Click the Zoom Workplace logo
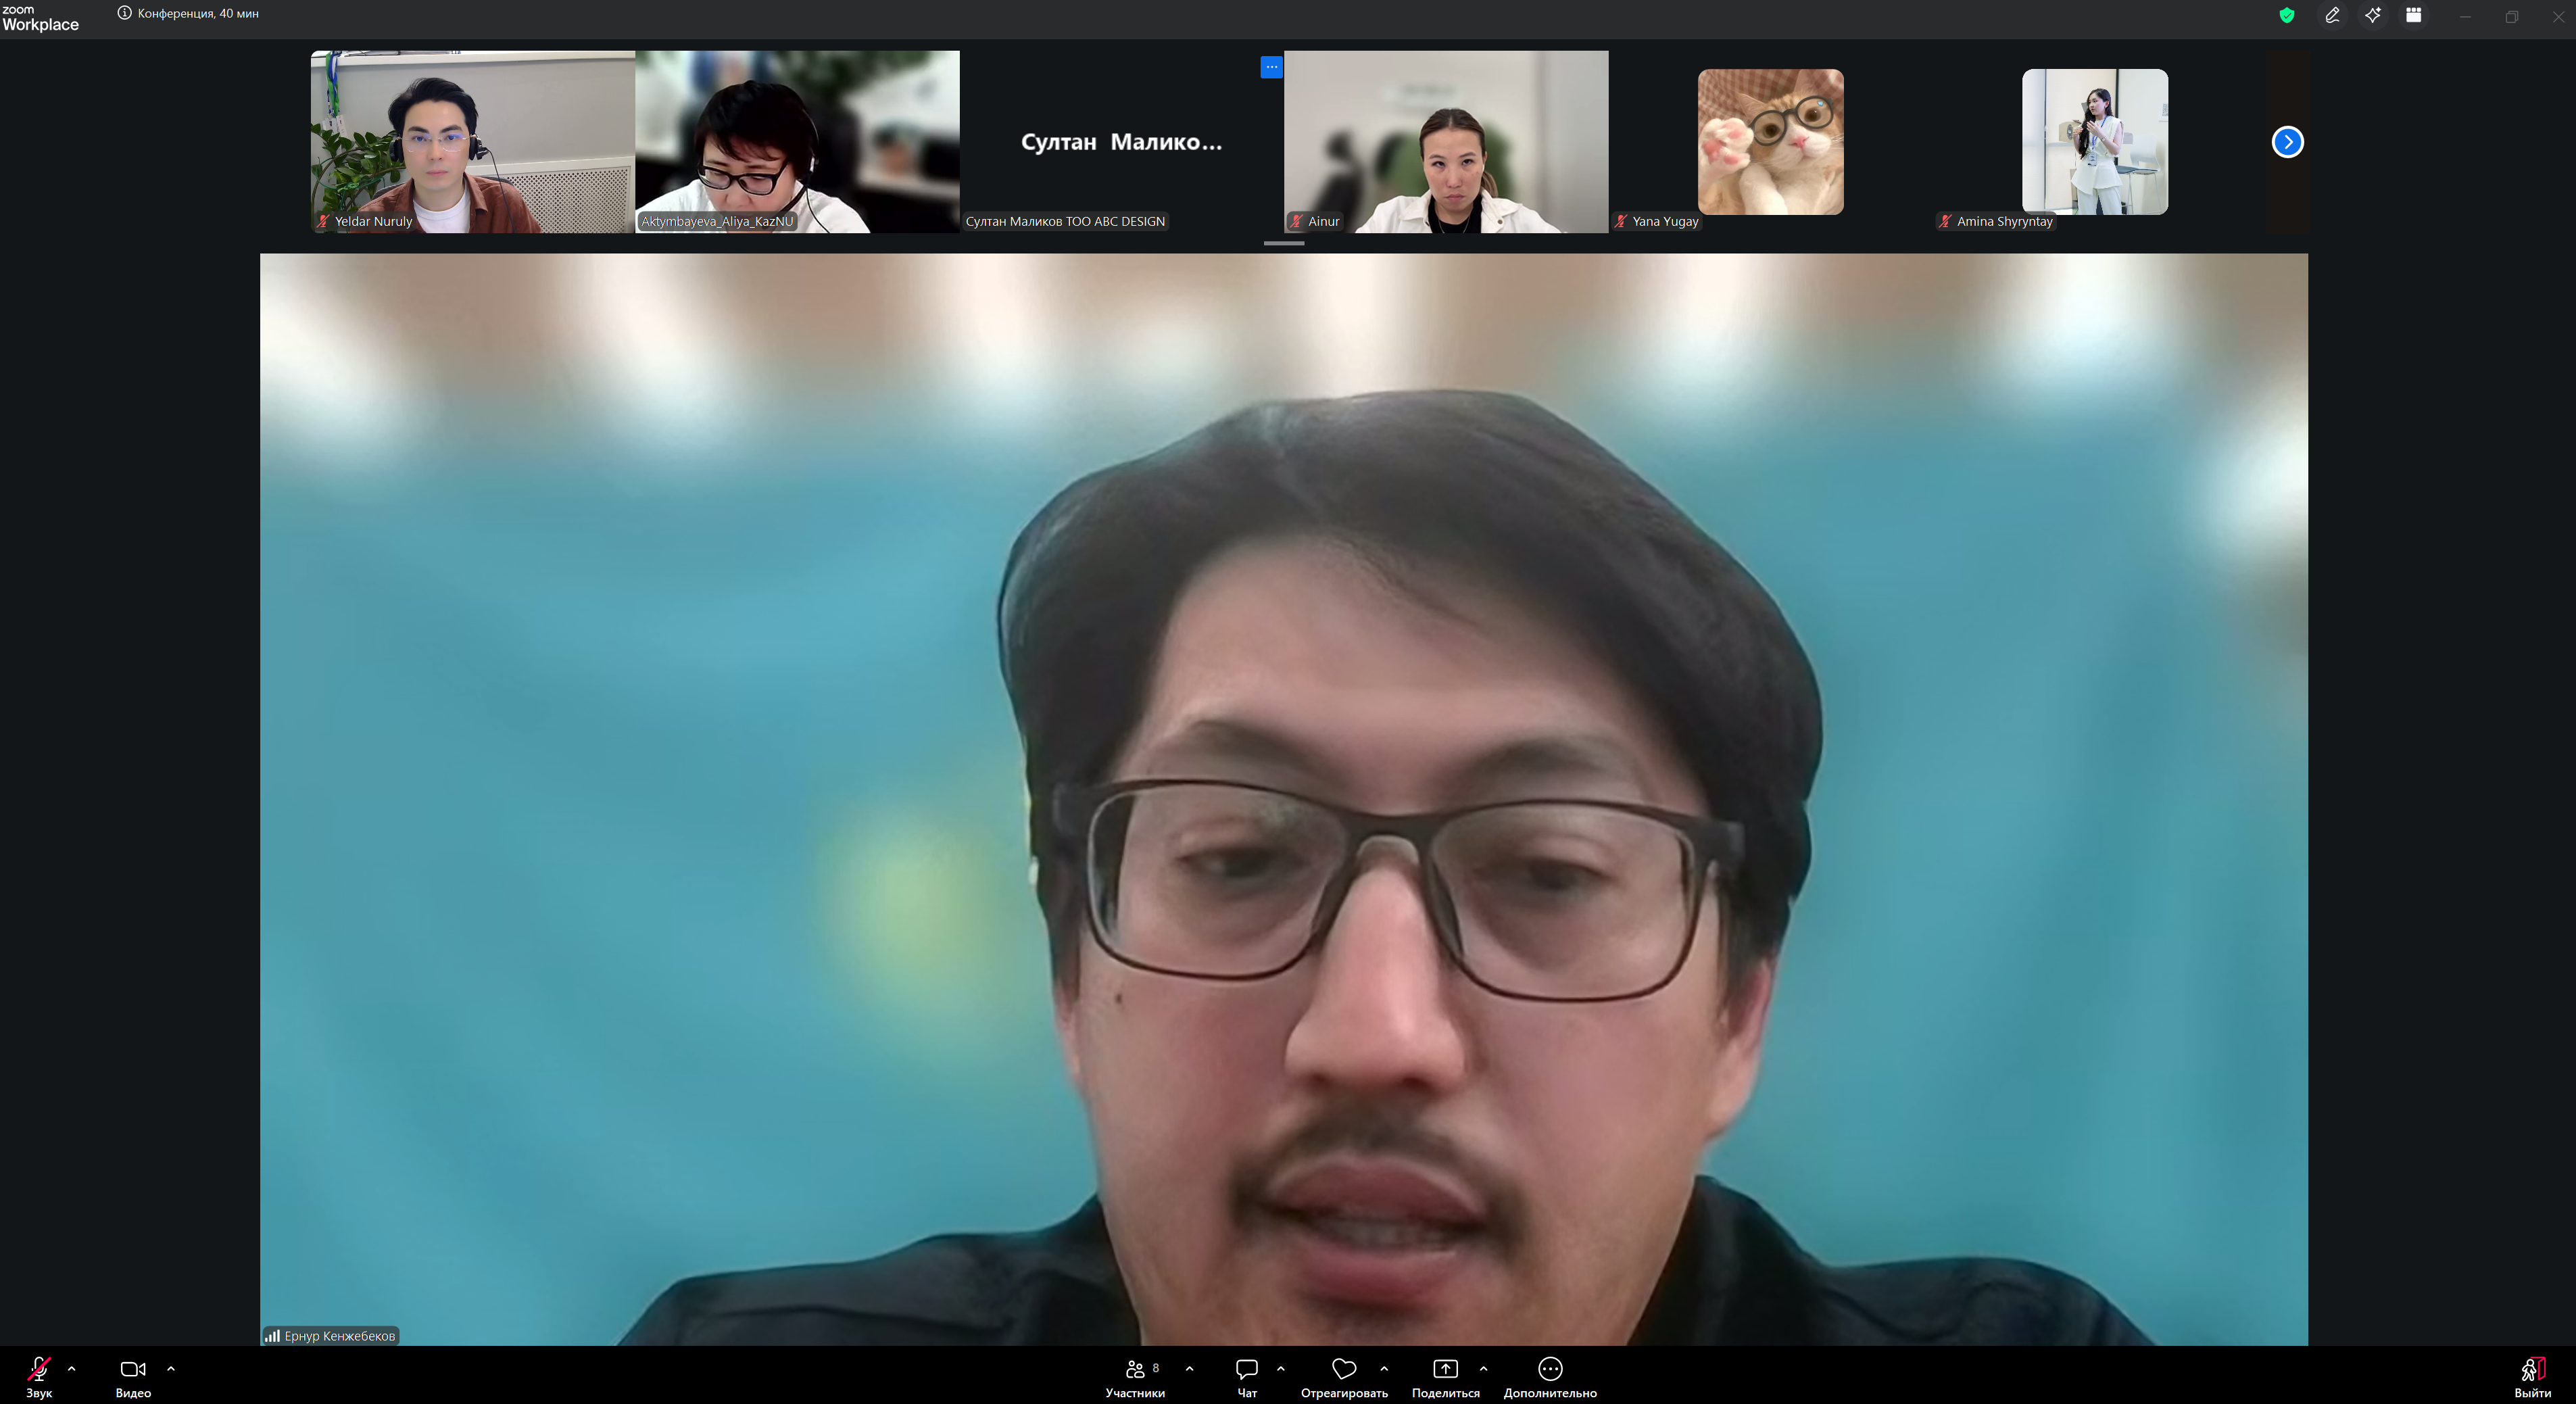This screenshot has height=1404, width=2576. click(x=40, y=18)
